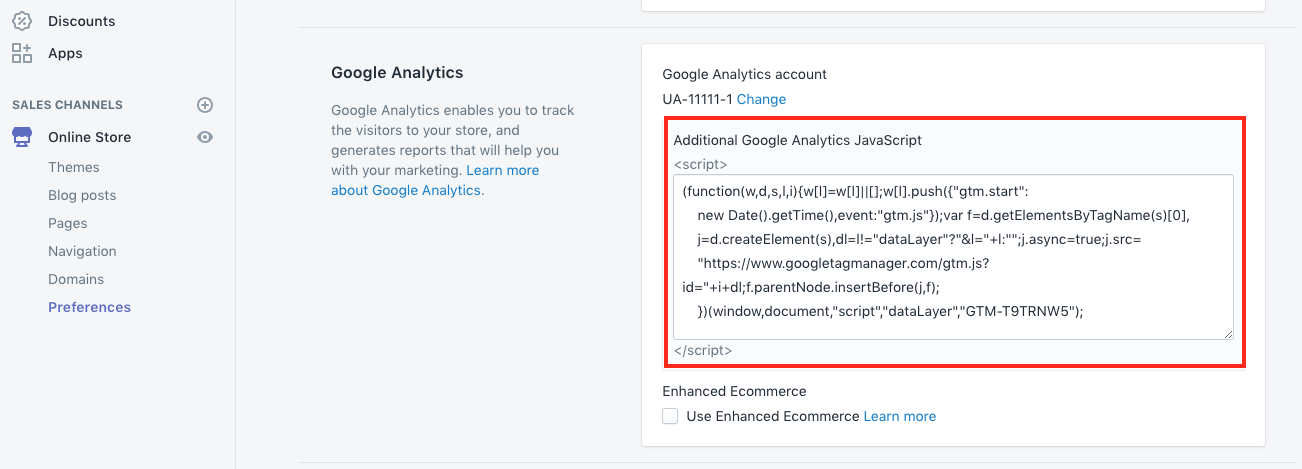The height and width of the screenshot is (469, 1302).
Task: Open Blog posts page
Action: 82,195
